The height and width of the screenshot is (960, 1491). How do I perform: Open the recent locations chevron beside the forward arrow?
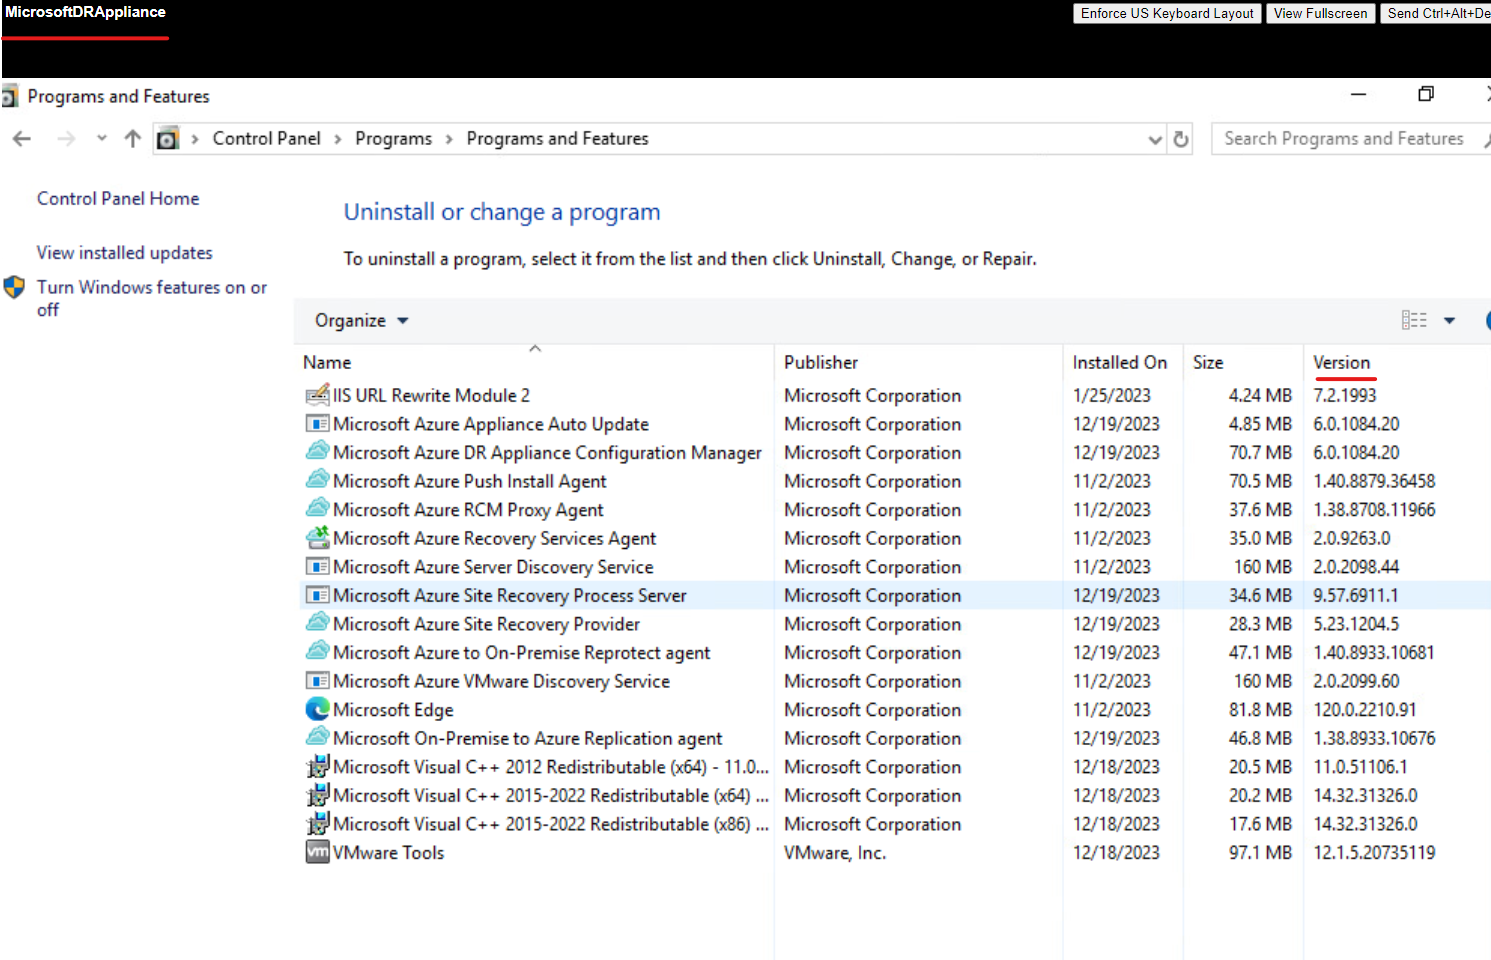pos(101,138)
